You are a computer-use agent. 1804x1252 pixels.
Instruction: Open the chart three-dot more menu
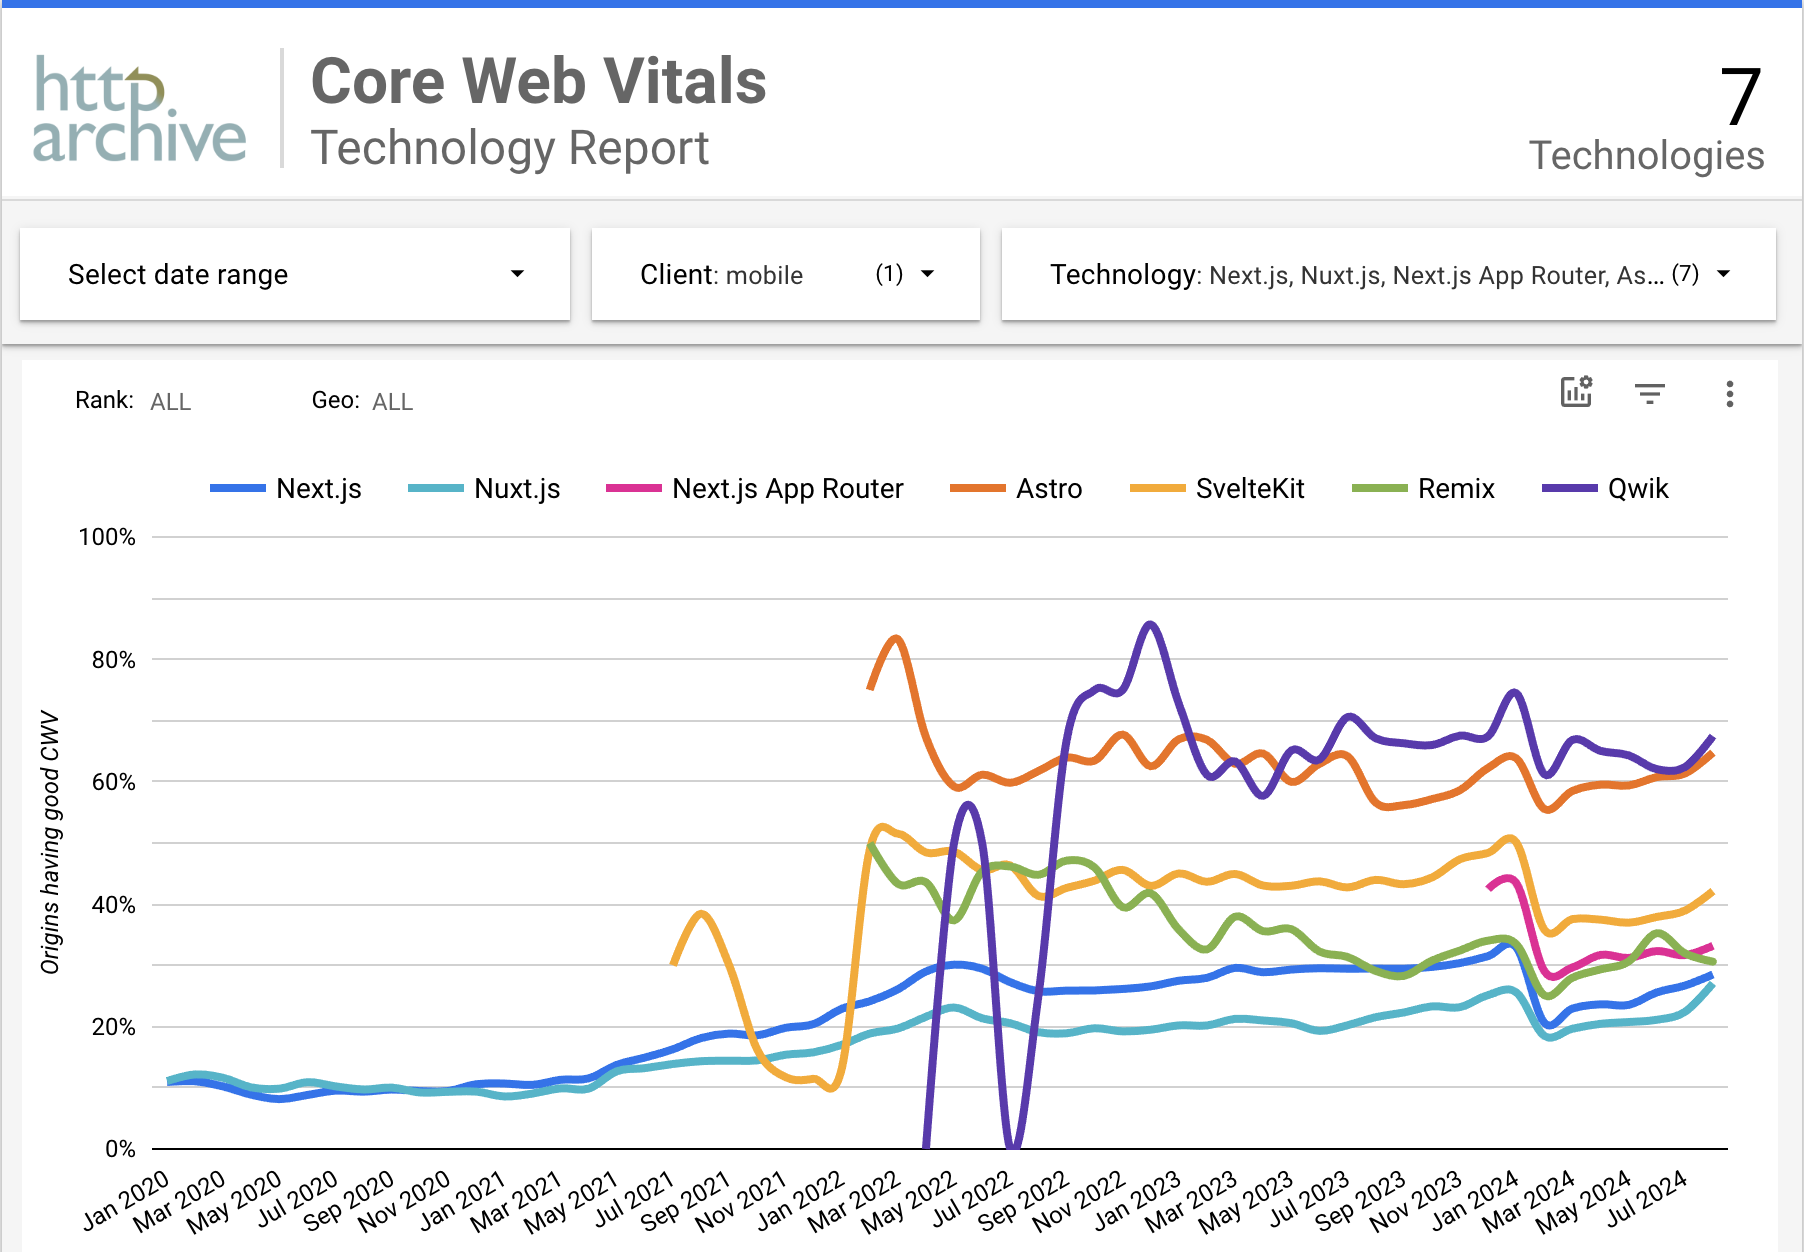tap(1730, 394)
